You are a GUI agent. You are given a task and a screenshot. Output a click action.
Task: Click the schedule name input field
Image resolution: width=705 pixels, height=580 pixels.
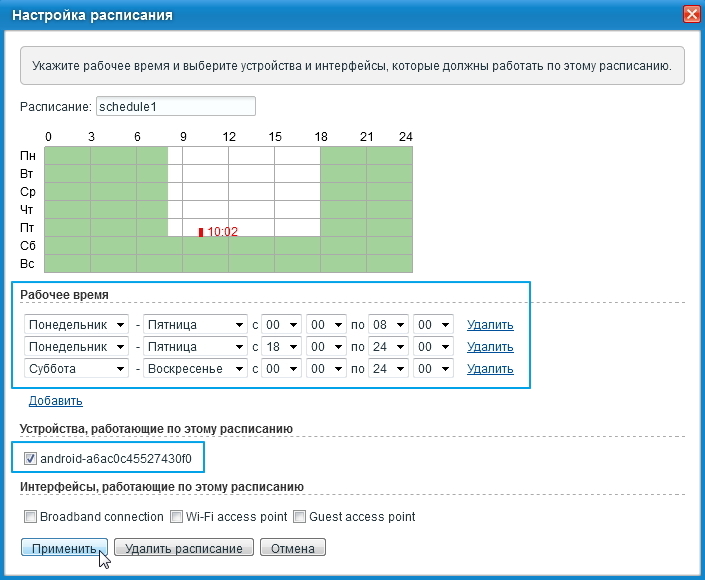(175, 107)
